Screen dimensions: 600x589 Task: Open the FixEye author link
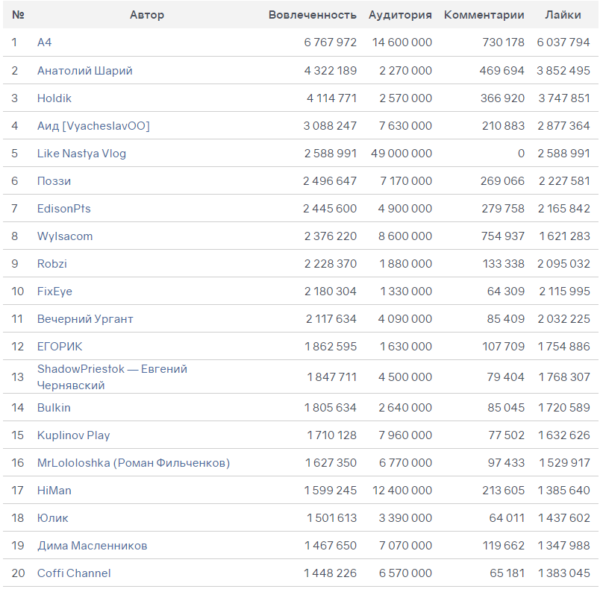click(x=54, y=291)
